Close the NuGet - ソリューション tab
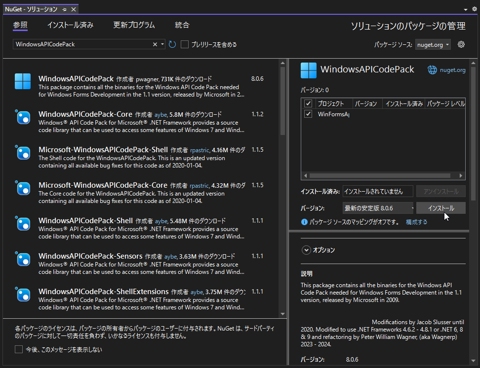 pyautogui.click(x=74, y=9)
